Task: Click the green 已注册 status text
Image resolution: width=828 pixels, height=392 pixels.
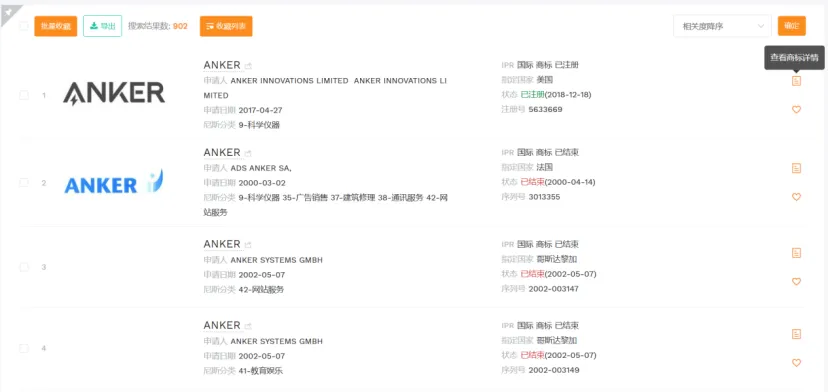Action: (x=532, y=95)
